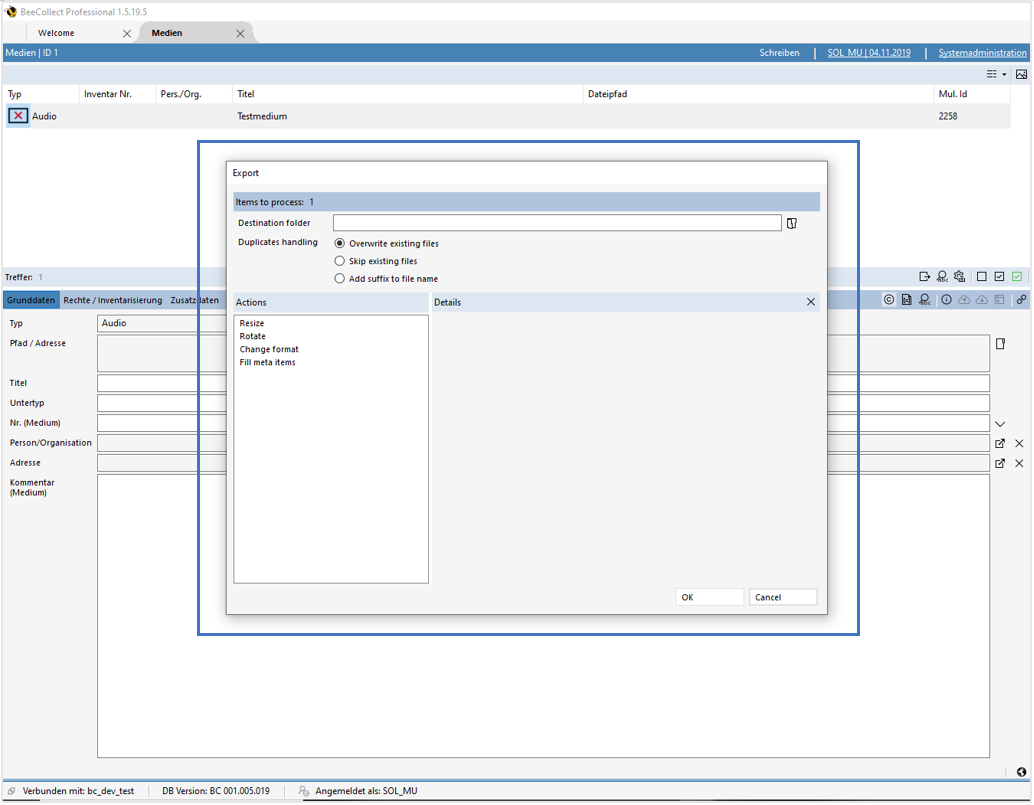
Task: Select the document report icon in the detail toolbar
Action: (x=906, y=299)
